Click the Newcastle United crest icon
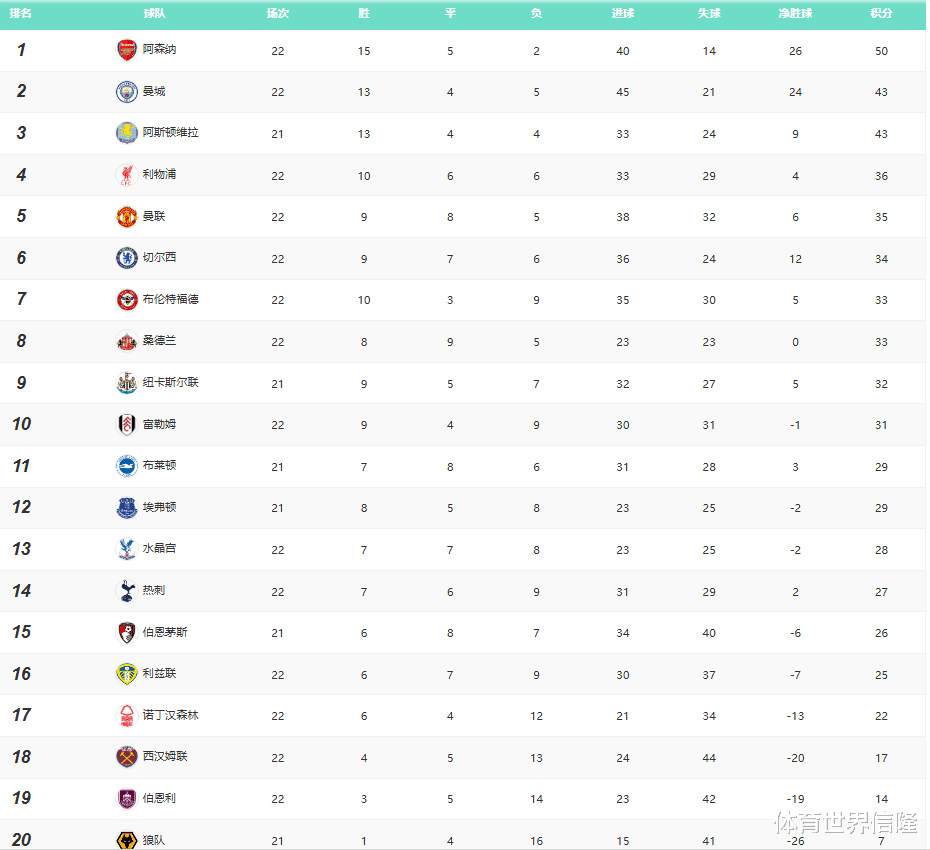930x850 pixels. pos(127,383)
